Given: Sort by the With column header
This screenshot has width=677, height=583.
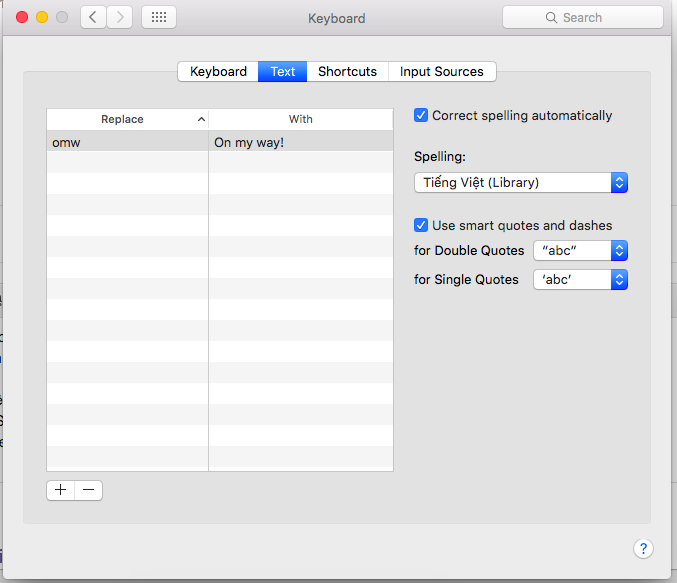Looking at the screenshot, I should pos(301,119).
